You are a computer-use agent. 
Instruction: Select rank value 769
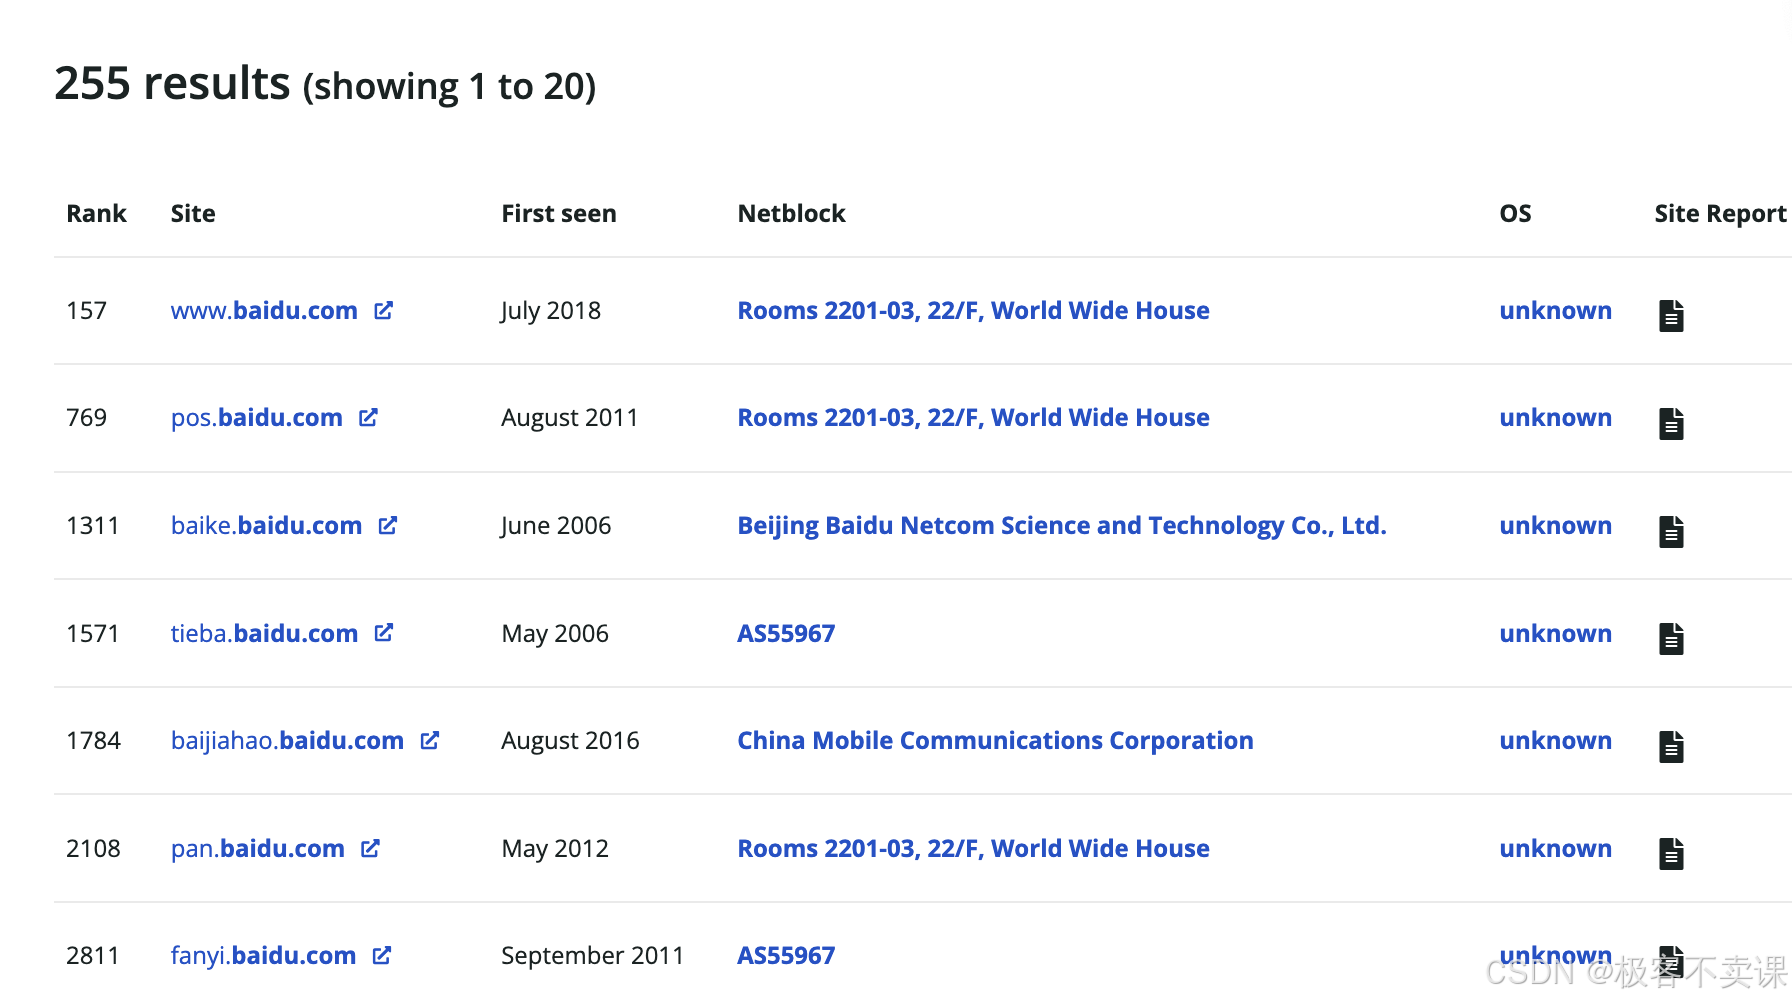(x=86, y=418)
